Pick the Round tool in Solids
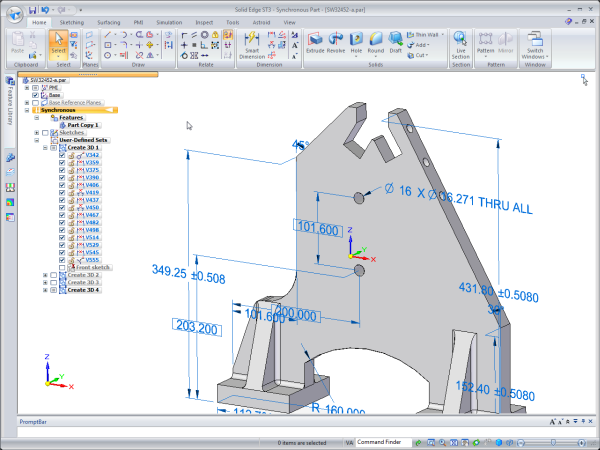This screenshot has height=450, width=600. (376, 41)
